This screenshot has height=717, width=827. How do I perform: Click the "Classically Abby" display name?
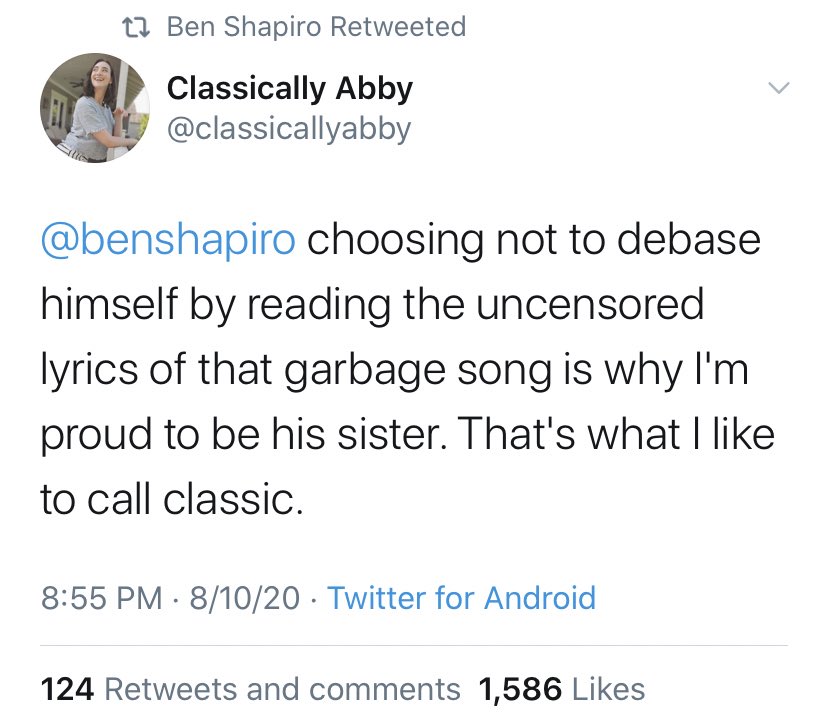point(289,88)
